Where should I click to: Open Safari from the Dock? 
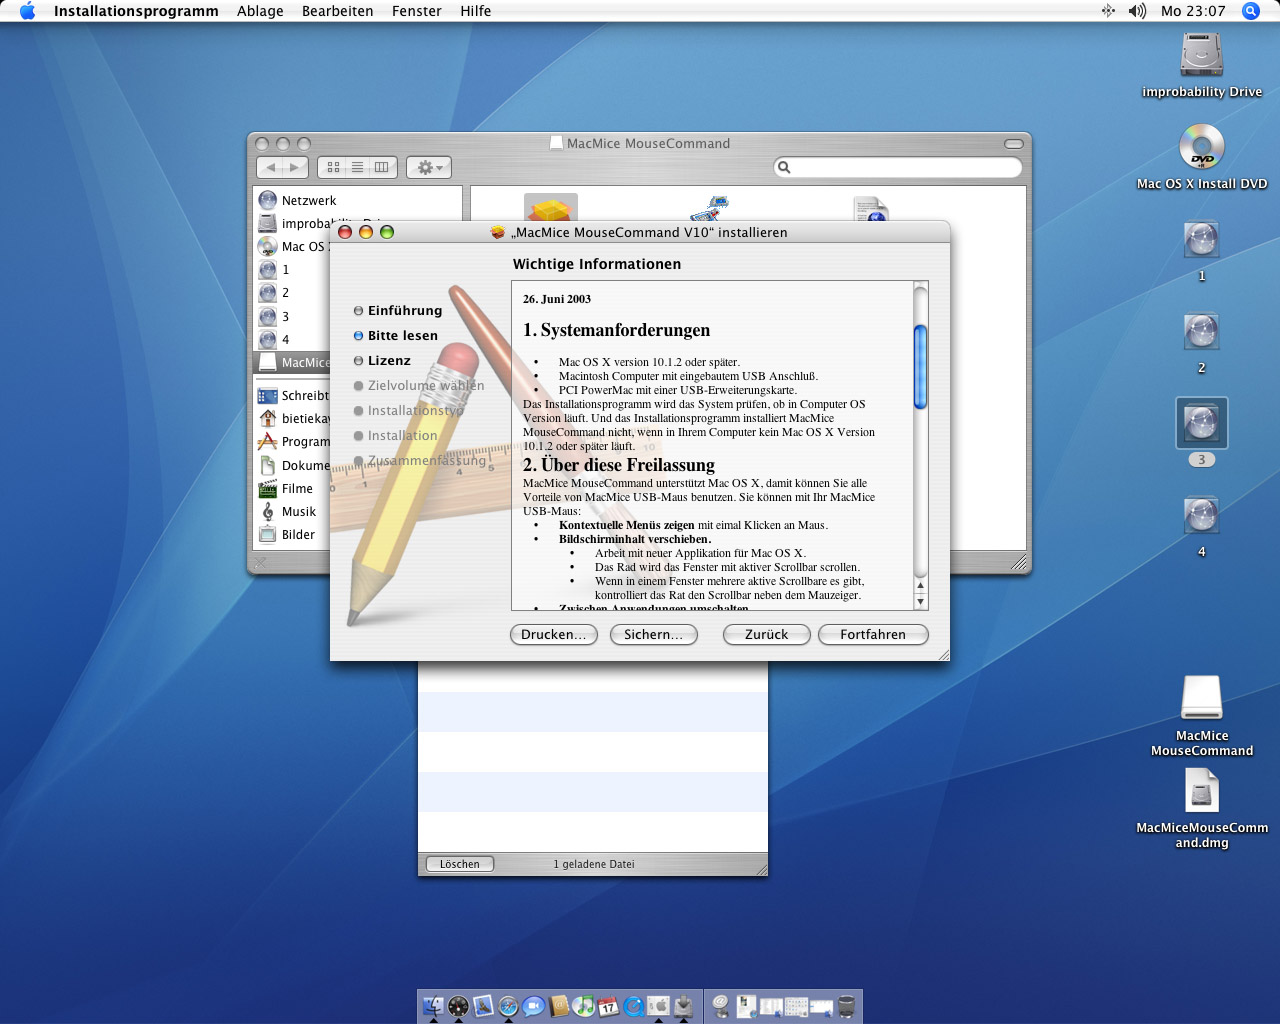pyautogui.click(x=508, y=1006)
